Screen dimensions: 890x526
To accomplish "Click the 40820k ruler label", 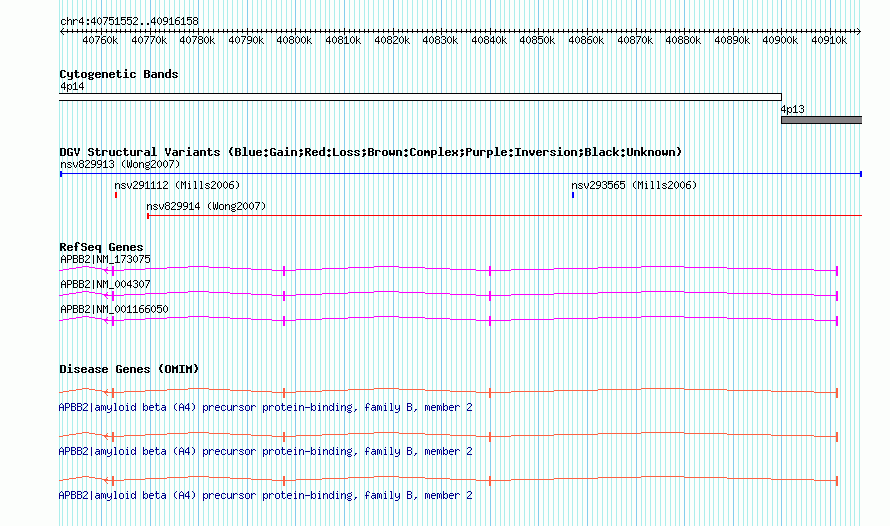I will pyautogui.click(x=392, y=40).
